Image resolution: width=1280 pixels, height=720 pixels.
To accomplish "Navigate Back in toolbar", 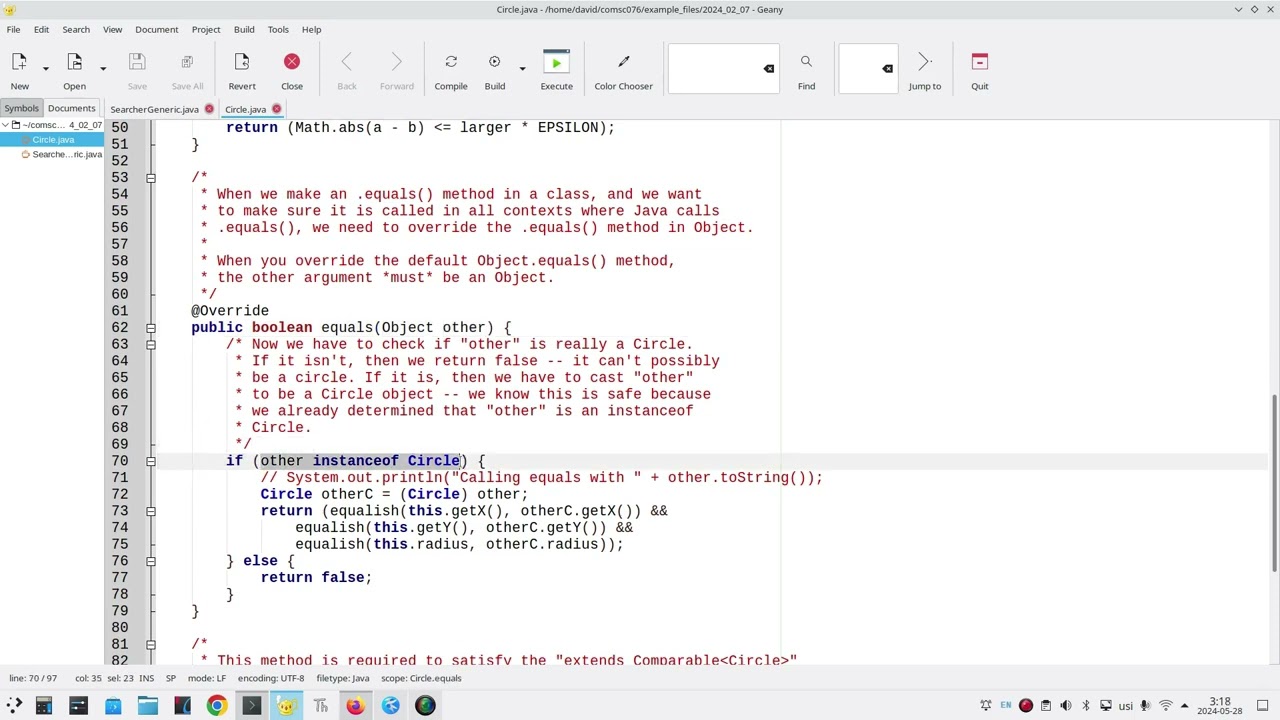I will [347, 71].
